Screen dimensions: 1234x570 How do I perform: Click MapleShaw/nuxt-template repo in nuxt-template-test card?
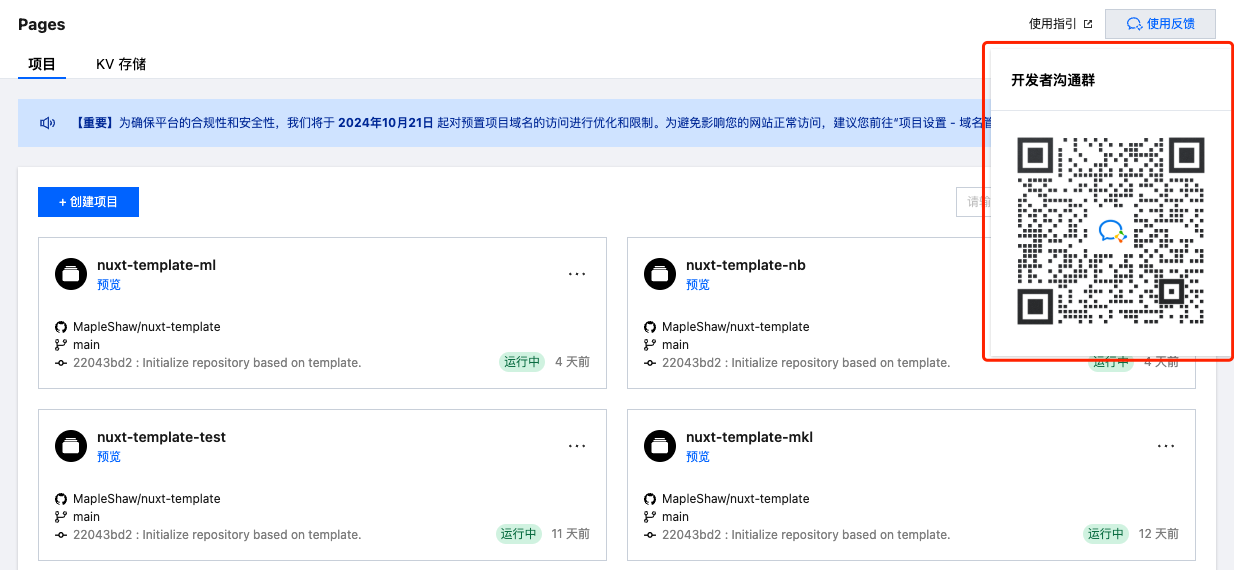tap(147, 499)
